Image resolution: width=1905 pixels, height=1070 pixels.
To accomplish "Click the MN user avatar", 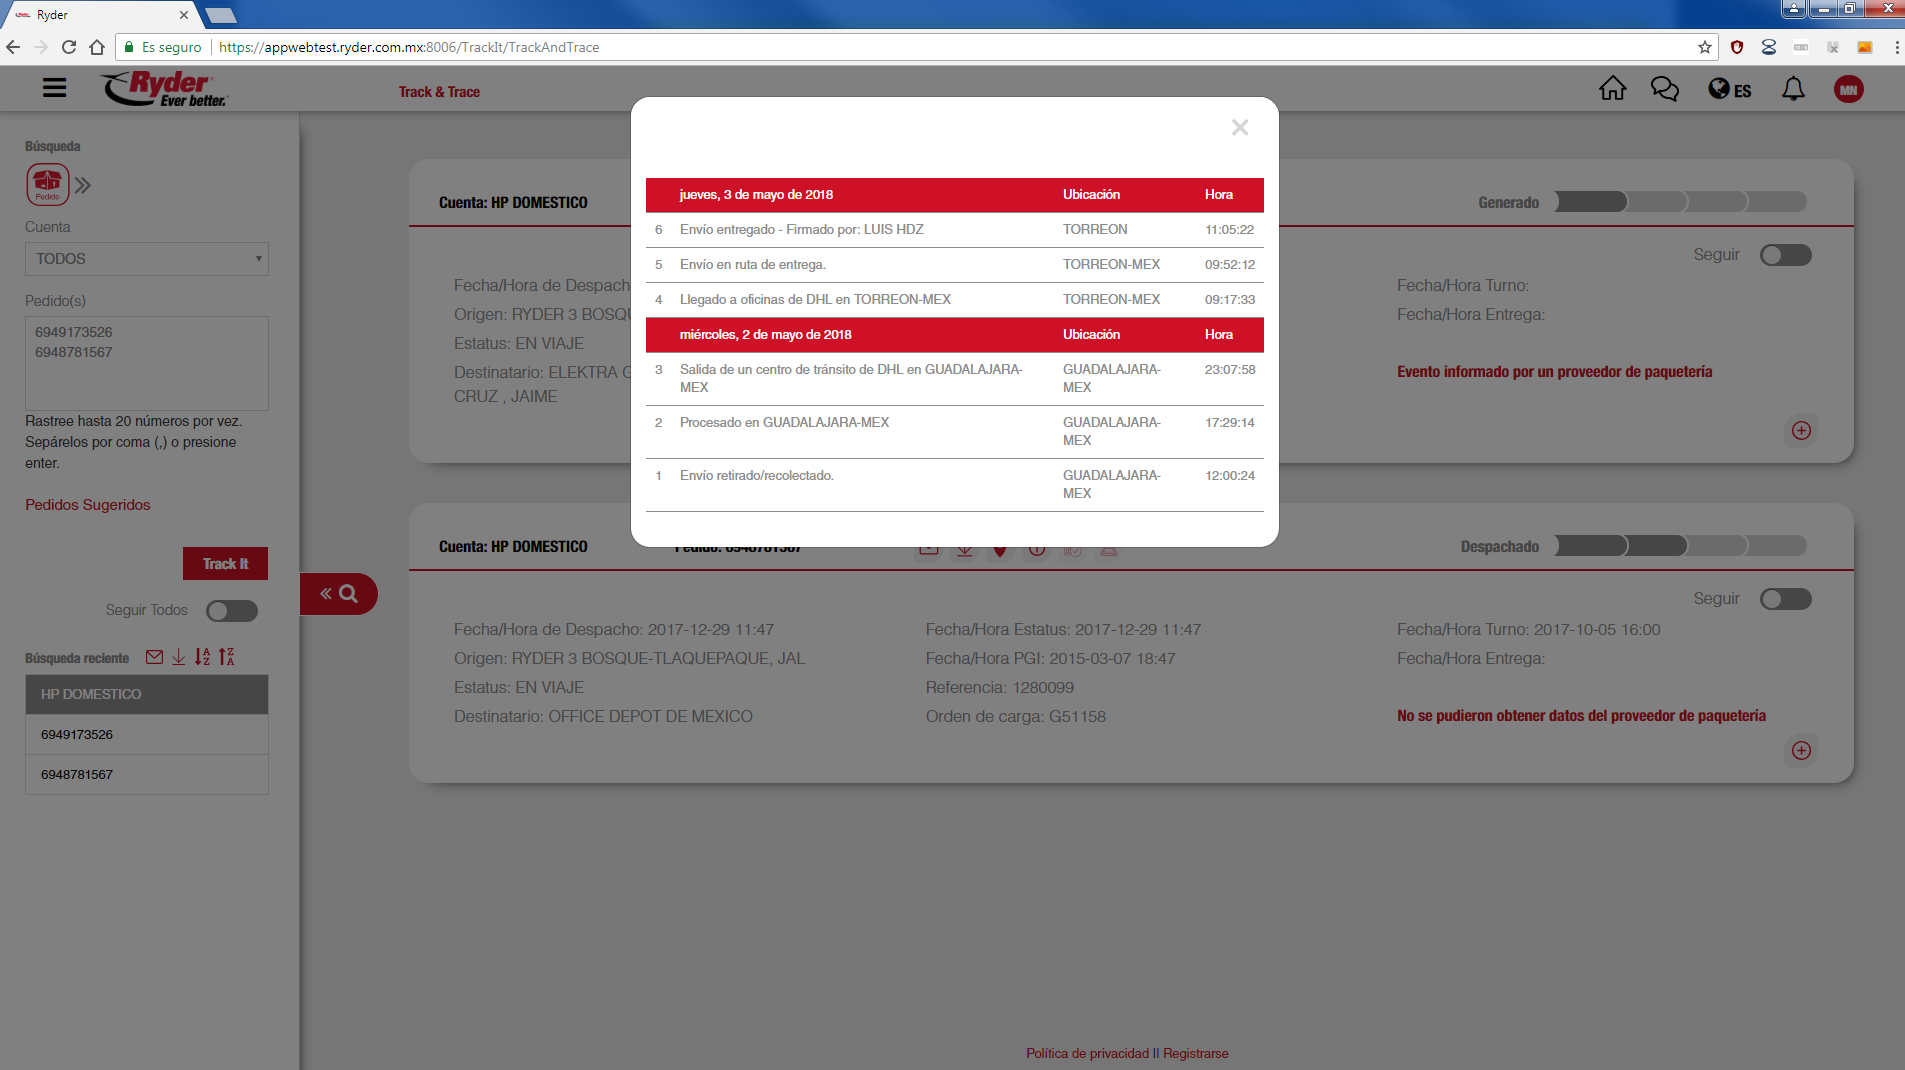I will point(1848,90).
